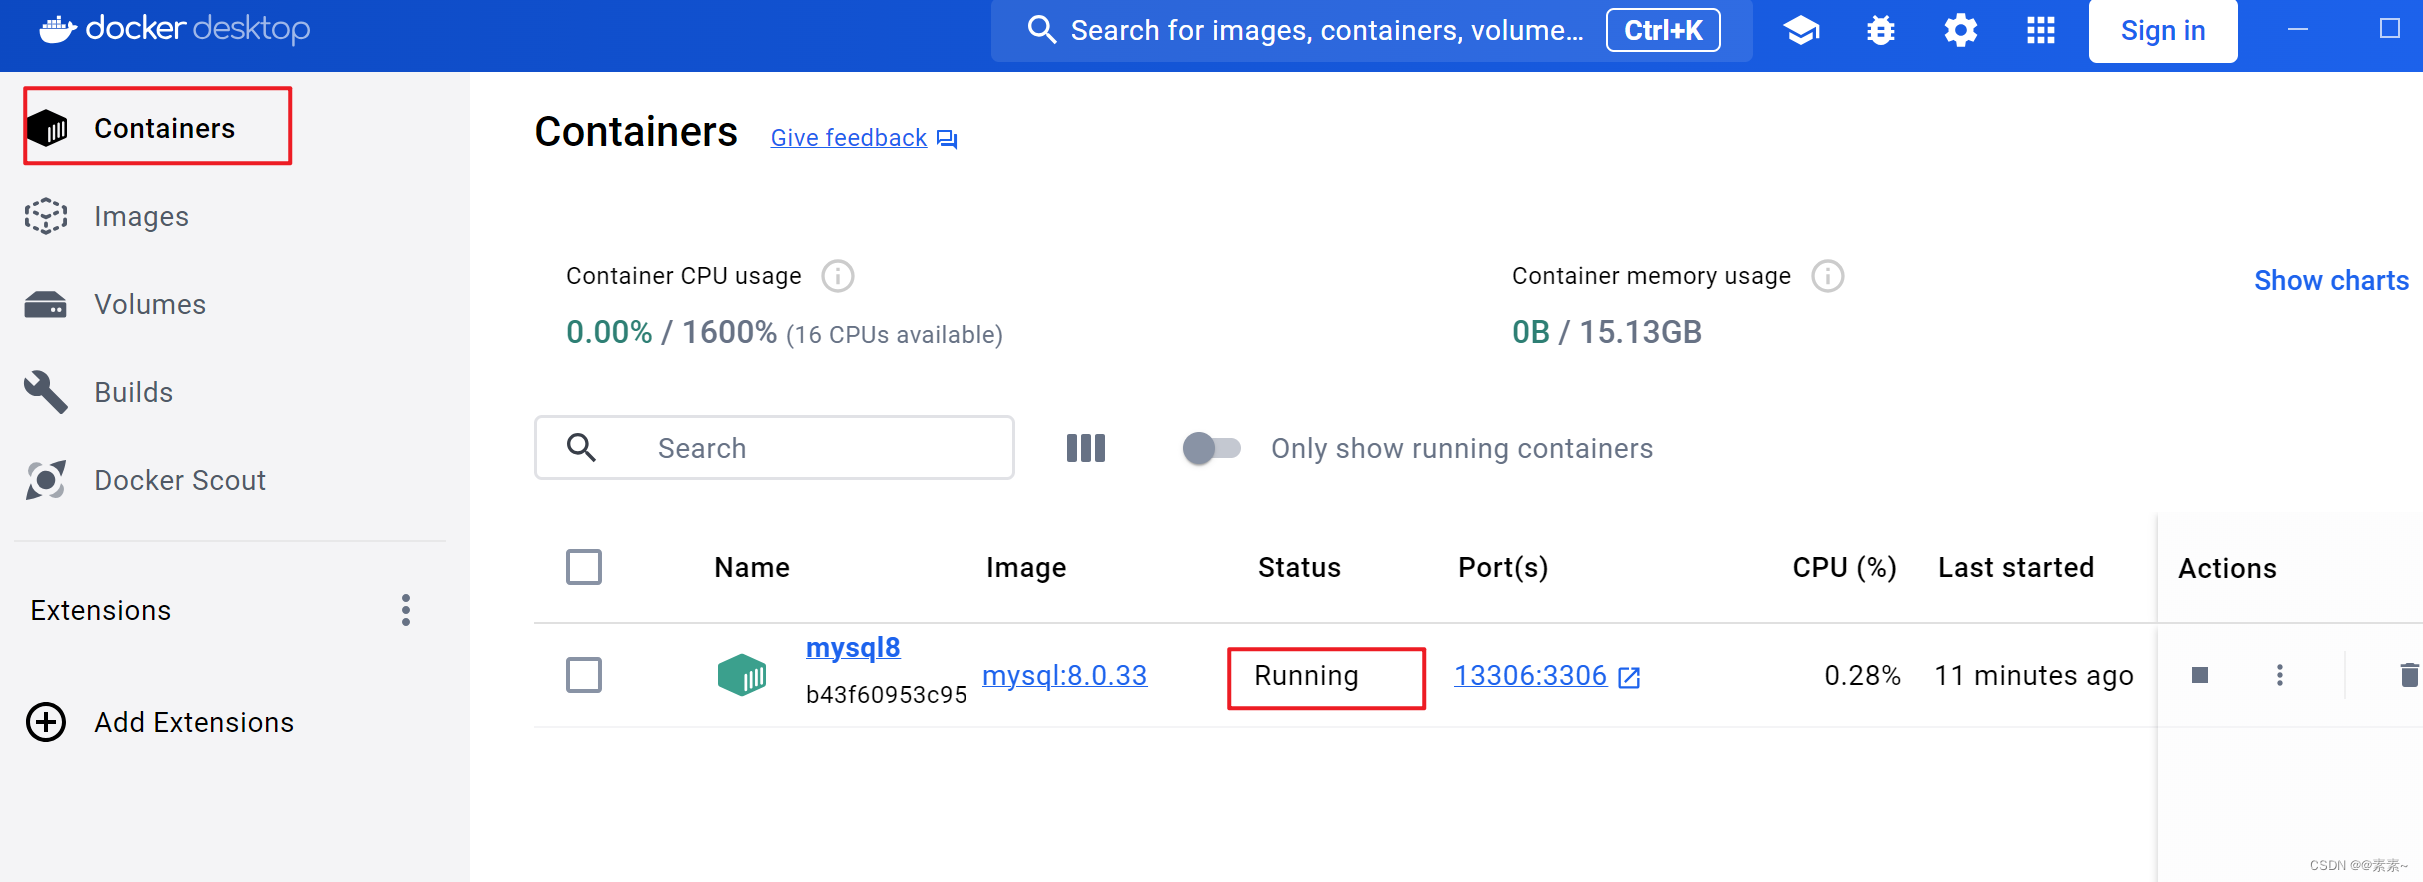
Task: Select the mysql8 container row checkbox
Action: point(584,675)
